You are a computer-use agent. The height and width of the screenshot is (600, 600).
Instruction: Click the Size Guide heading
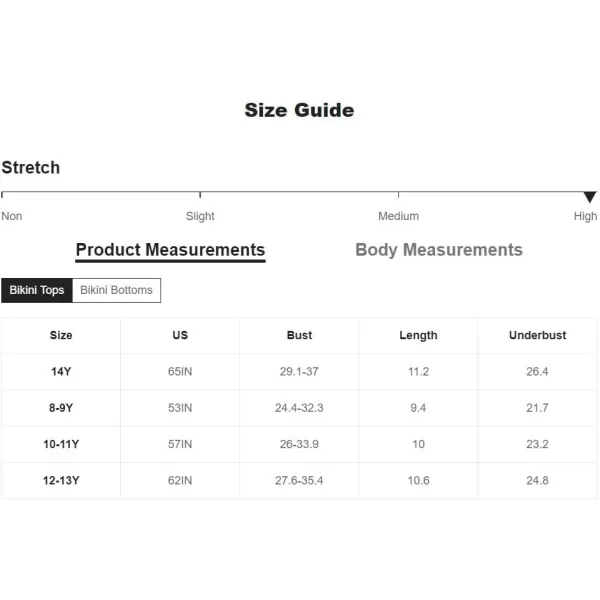click(x=299, y=110)
